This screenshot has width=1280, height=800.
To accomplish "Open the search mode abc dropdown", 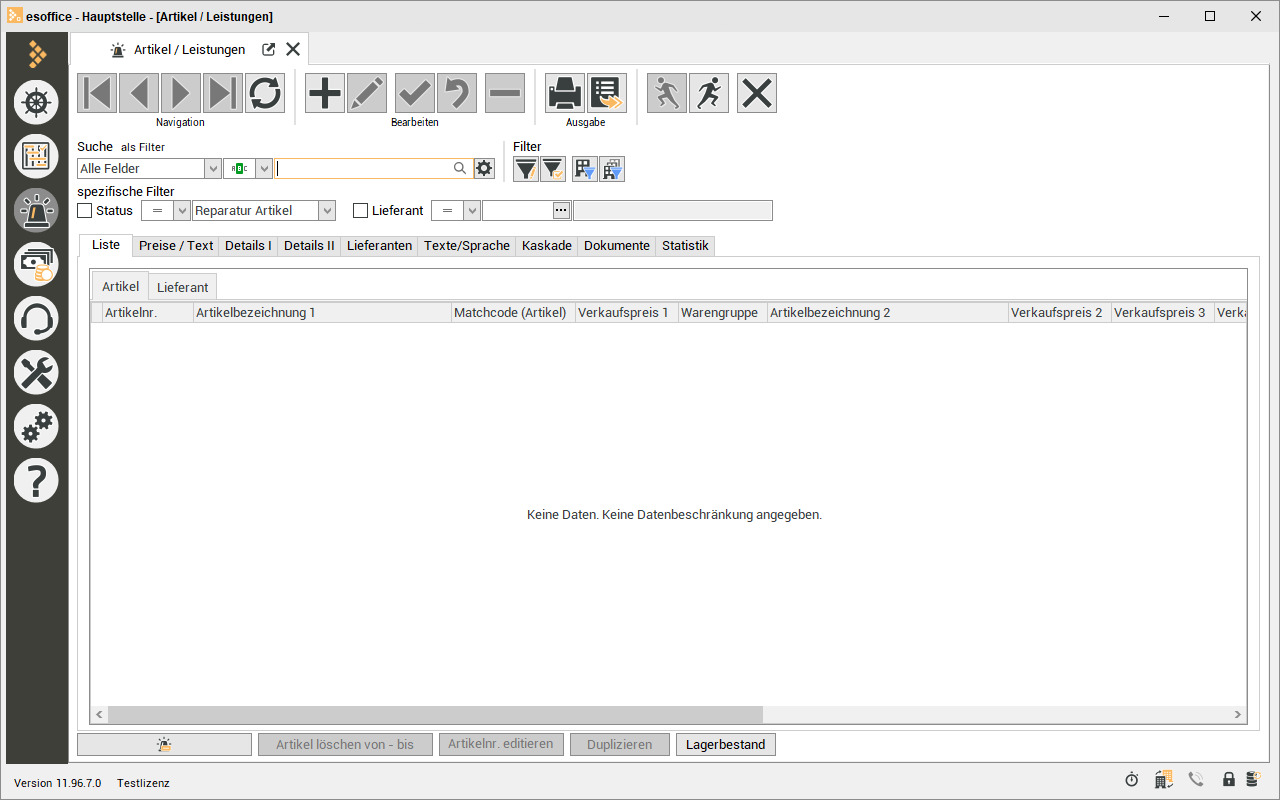I will (x=264, y=169).
